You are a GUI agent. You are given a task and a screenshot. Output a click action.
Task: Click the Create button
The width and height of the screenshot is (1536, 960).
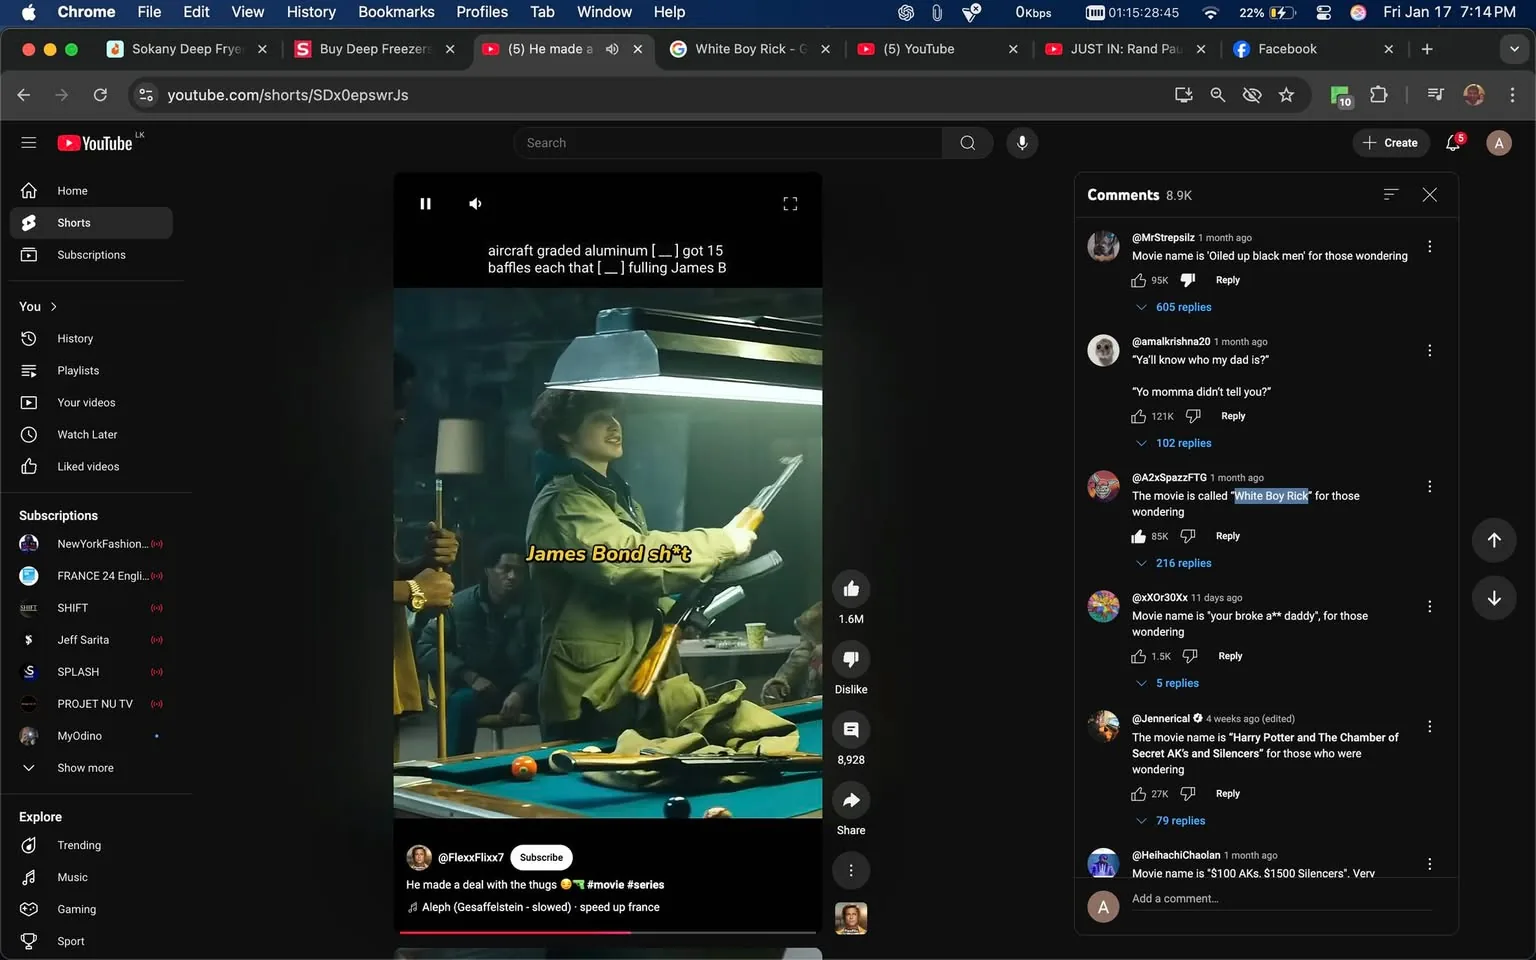click(1390, 143)
